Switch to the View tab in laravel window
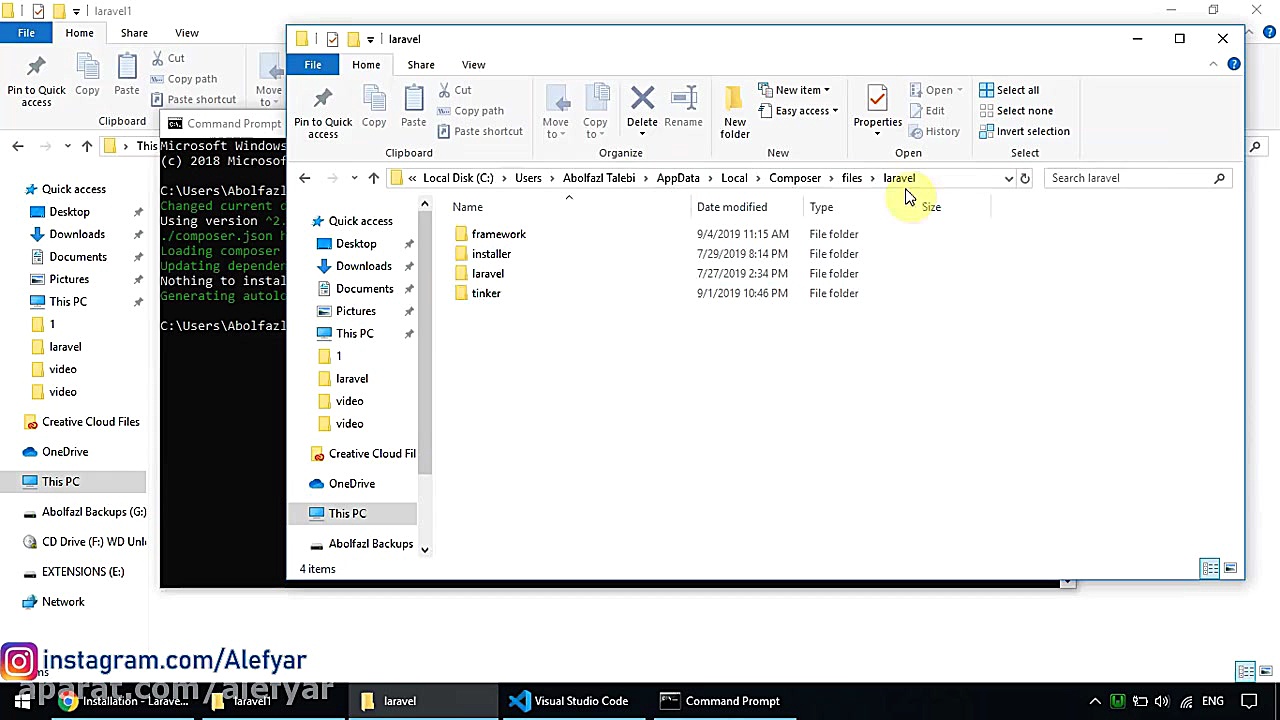Screen dimensions: 1280x720 click(x=474, y=64)
